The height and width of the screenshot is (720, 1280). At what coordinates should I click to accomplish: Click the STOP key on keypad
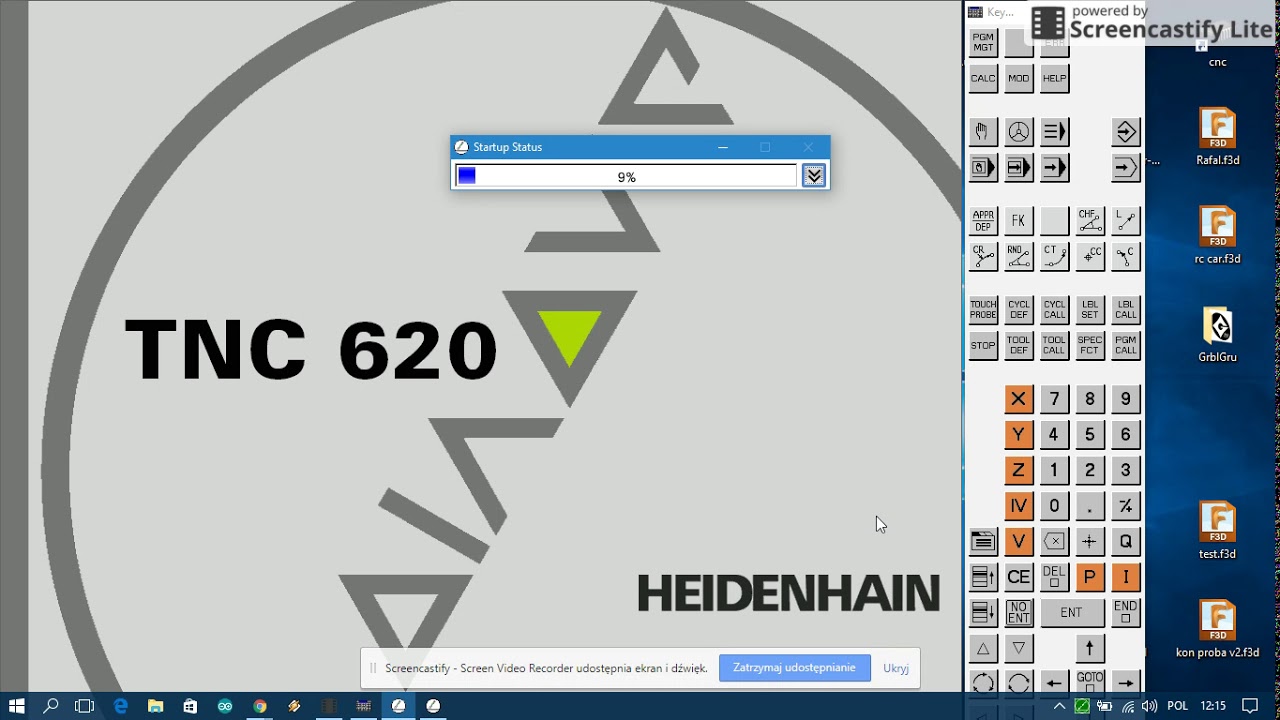tap(983, 346)
